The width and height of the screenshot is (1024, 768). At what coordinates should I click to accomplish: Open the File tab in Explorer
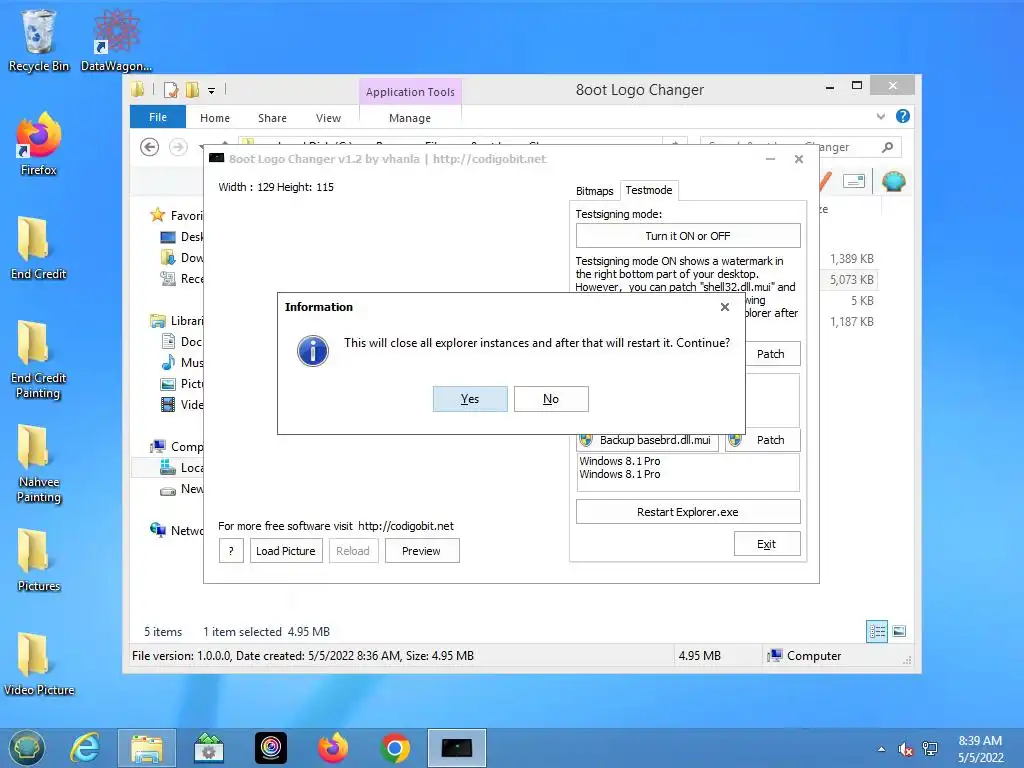(x=158, y=117)
